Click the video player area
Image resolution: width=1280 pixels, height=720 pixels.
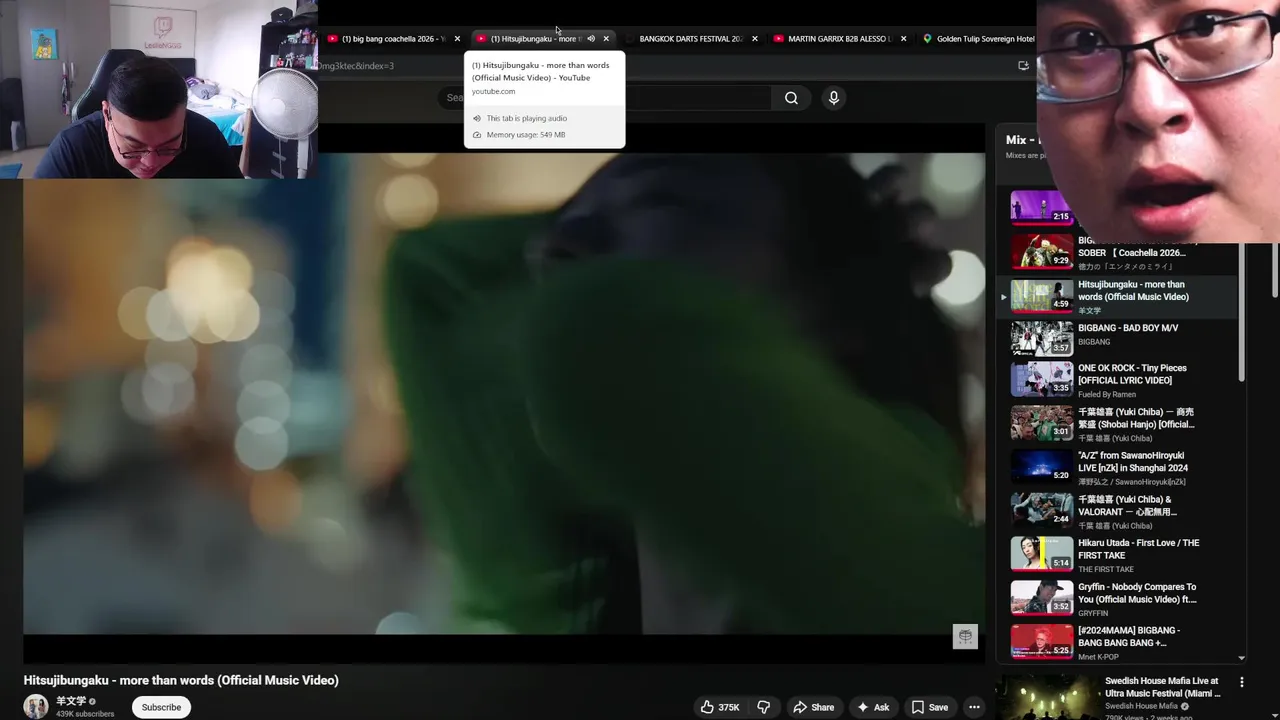click(504, 393)
